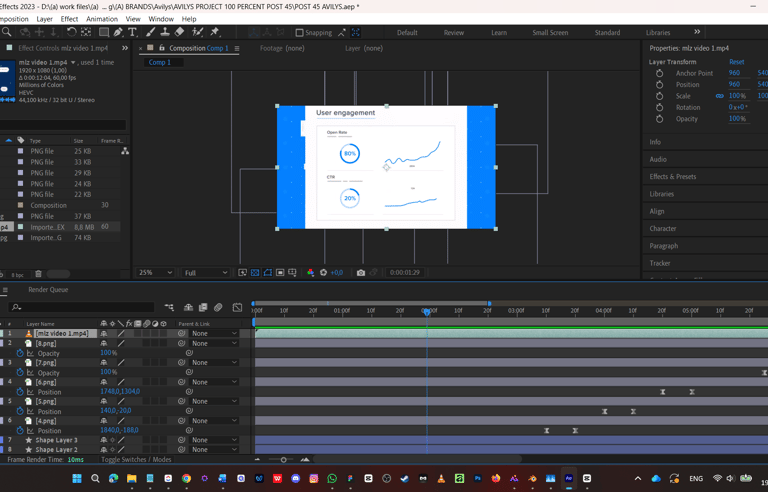The image size is (768, 492).
Task: Delete selected item with trash icon
Action: (38, 274)
